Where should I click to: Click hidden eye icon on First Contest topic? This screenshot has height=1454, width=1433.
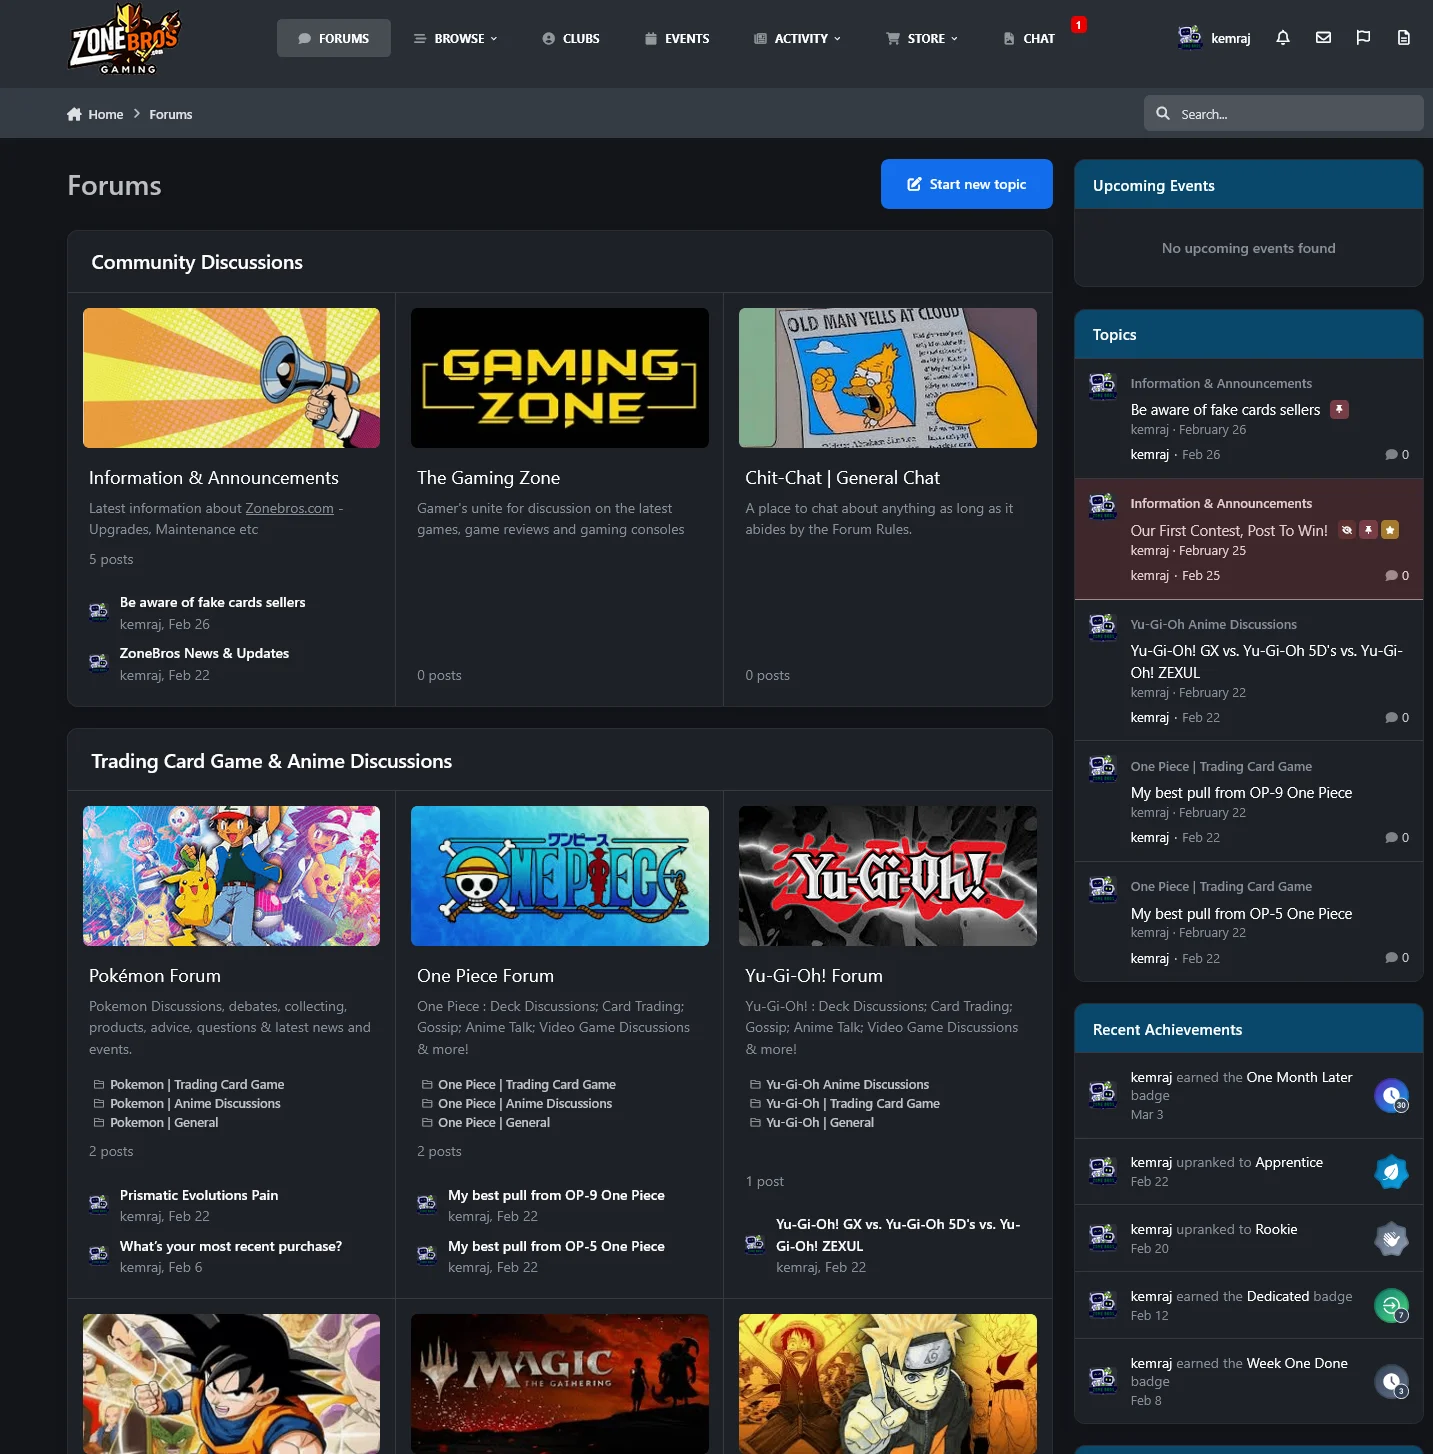tap(1347, 530)
